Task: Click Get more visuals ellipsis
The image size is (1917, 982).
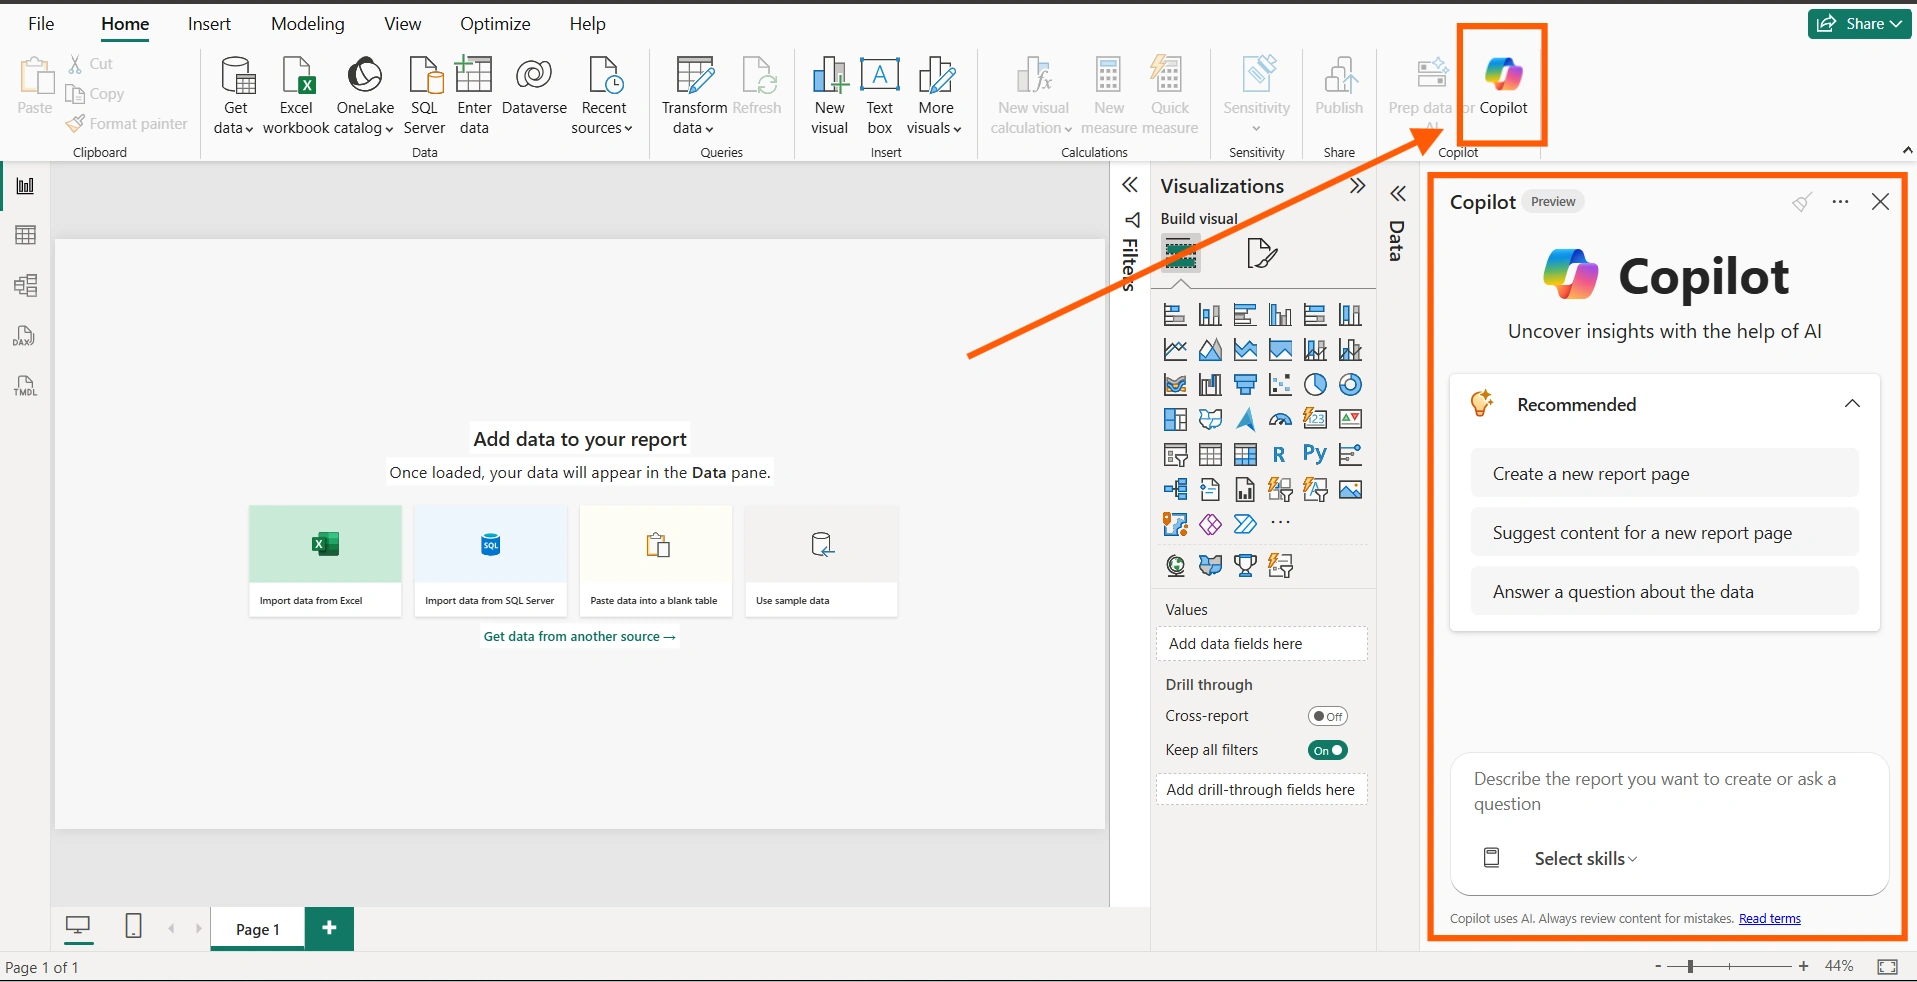Action: point(1280,522)
